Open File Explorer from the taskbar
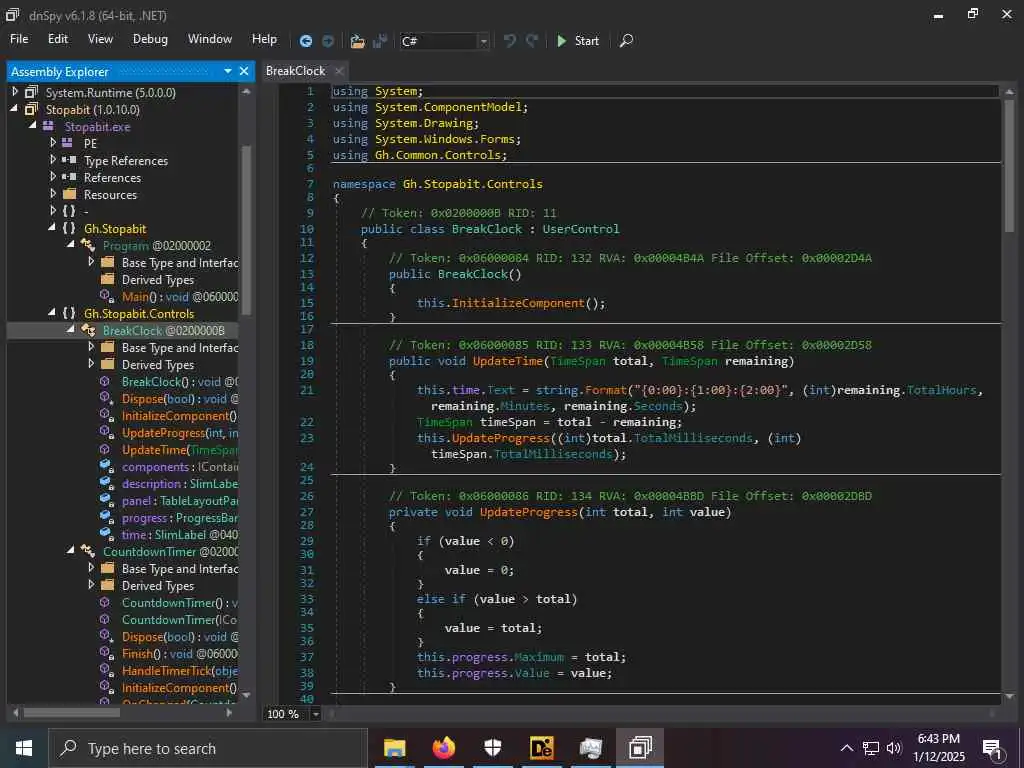The height and width of the screenshot is (768, 1024). click(394, 748)
